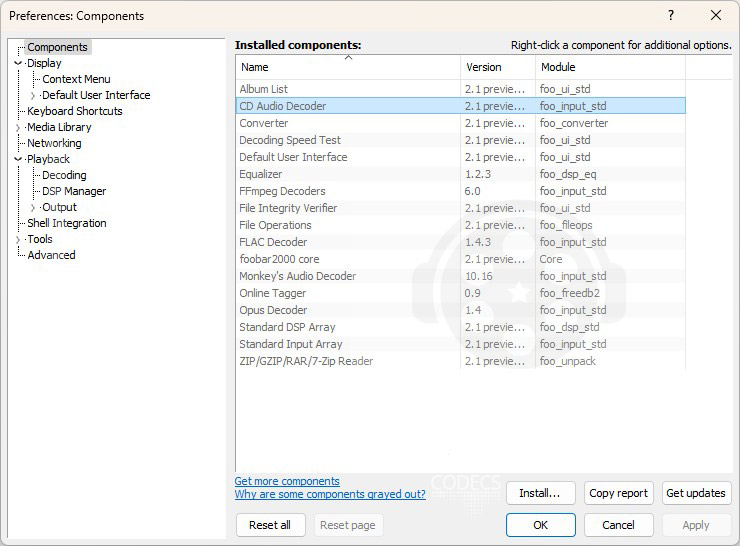The image size is (740, 546).
Task: Close the Preferences dialog
Action: 715,16
